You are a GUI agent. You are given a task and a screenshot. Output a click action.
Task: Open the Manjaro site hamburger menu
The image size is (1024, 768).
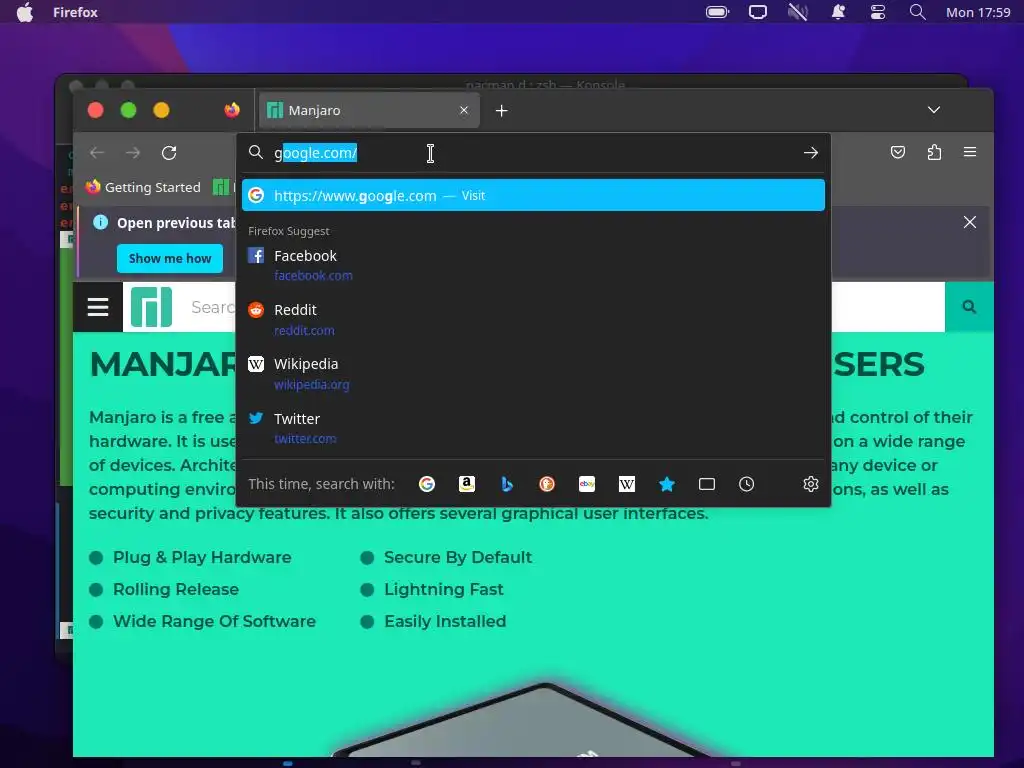[98, 307]
